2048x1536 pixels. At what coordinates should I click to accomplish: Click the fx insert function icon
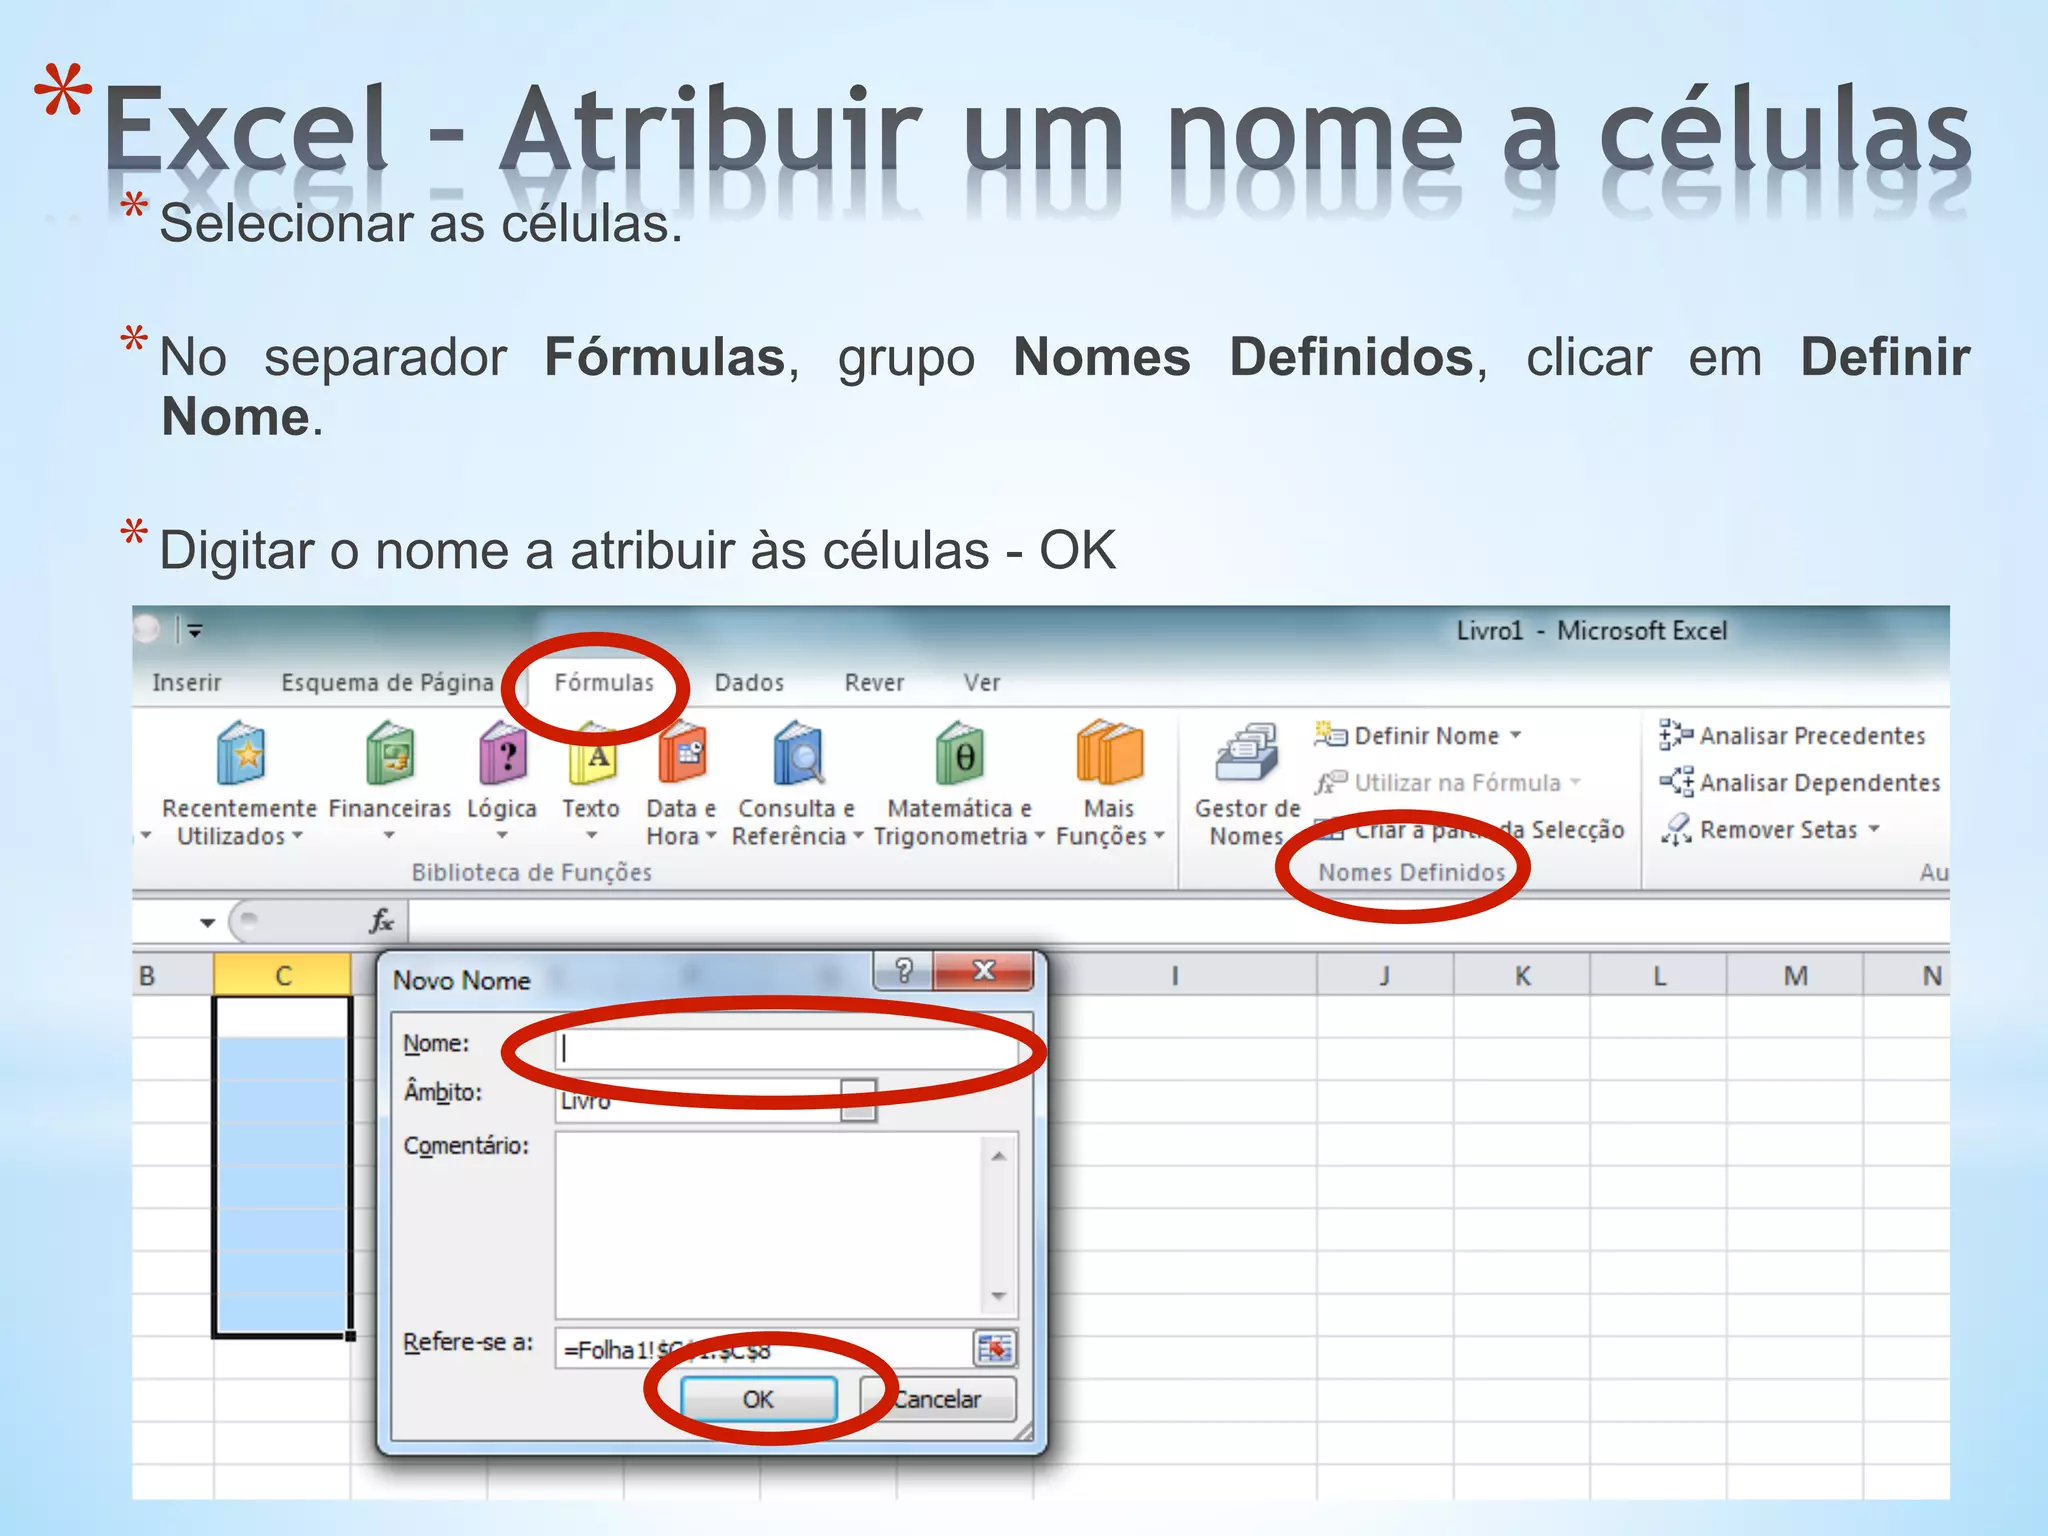[x=381, y=920]
